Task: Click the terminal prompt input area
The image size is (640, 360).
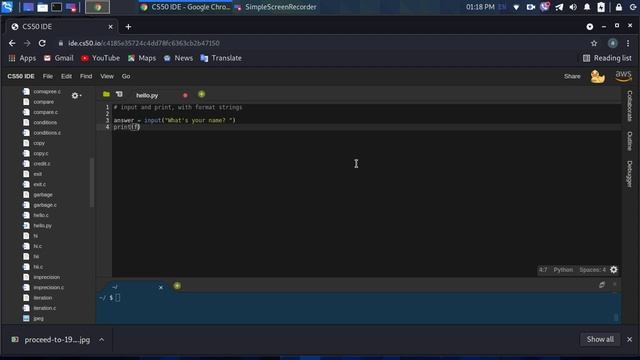Action: 118,298
